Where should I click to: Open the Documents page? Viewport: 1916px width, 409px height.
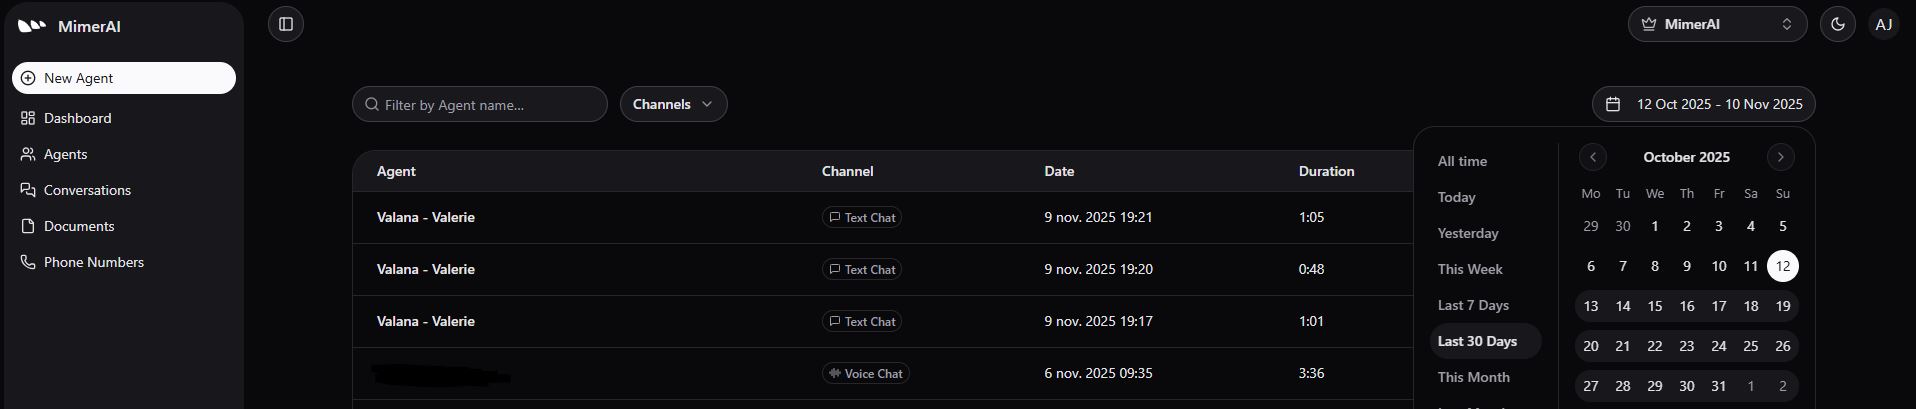click(79, 226)
